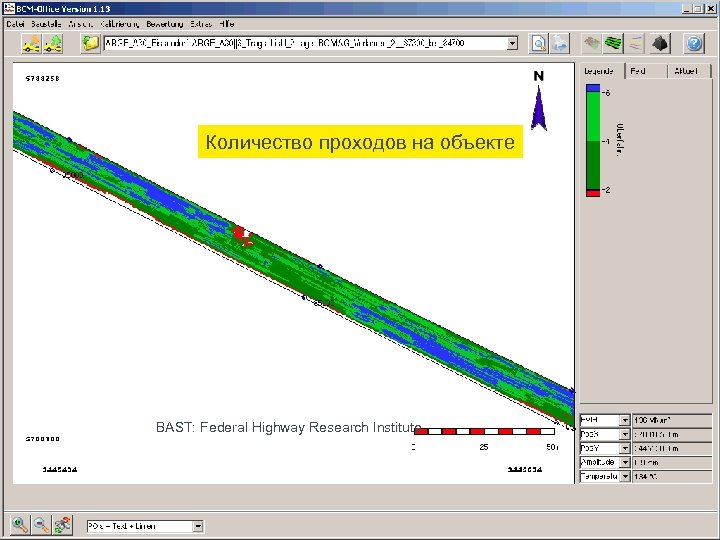Open the PosX parameter dropdown
This screenshot has width=720, height=540.
pos(624,434)
